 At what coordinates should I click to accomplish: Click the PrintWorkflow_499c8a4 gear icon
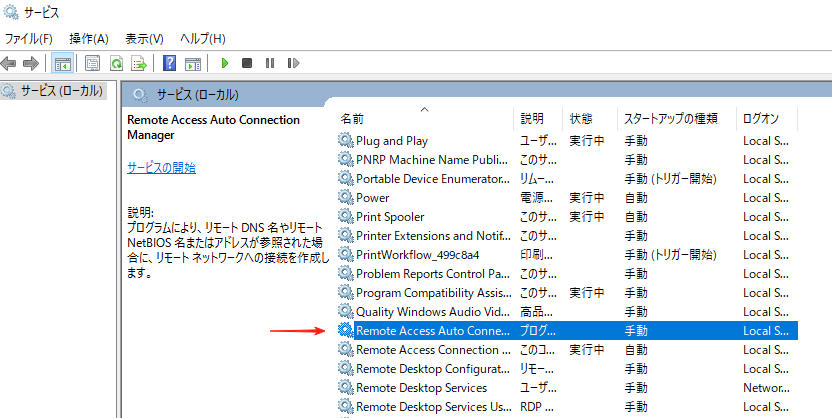pos(345,255)
